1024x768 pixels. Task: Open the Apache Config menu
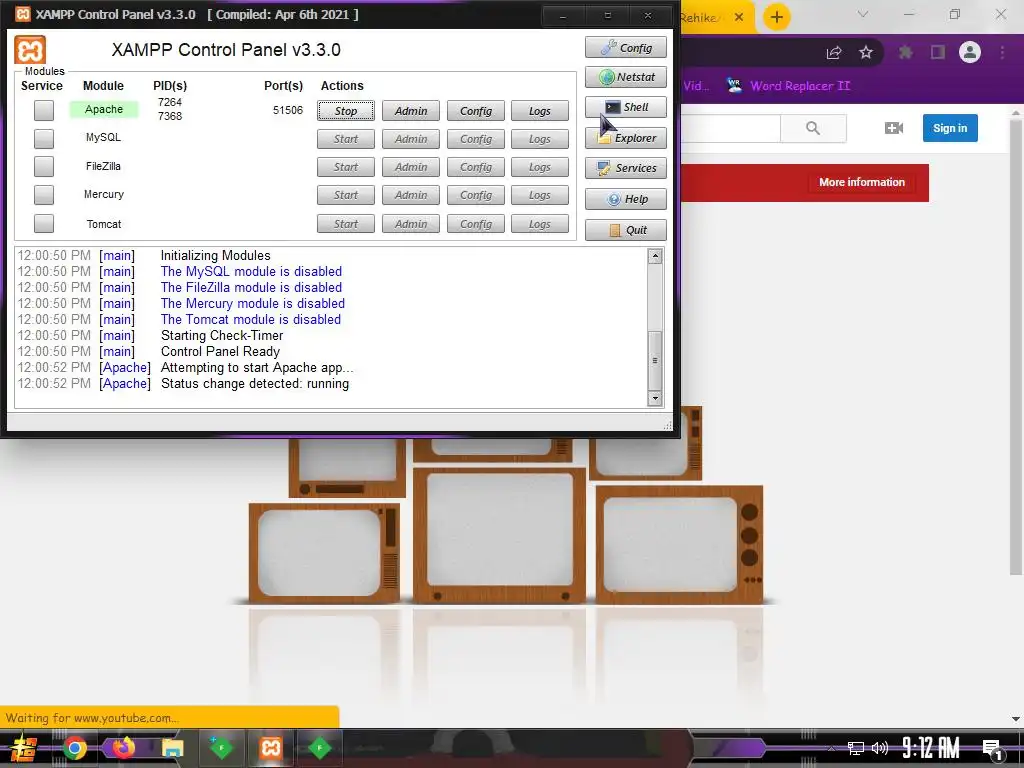475,111
